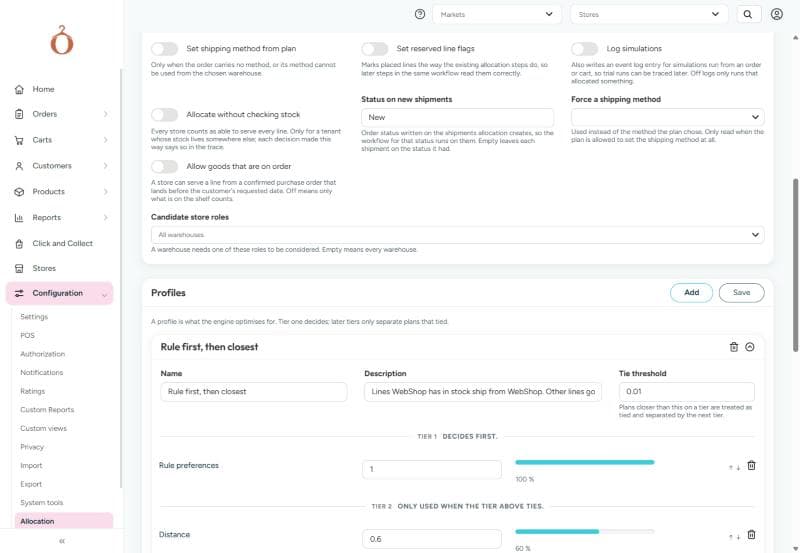Click the page vertical scrollbar thumb

point(795,265)
